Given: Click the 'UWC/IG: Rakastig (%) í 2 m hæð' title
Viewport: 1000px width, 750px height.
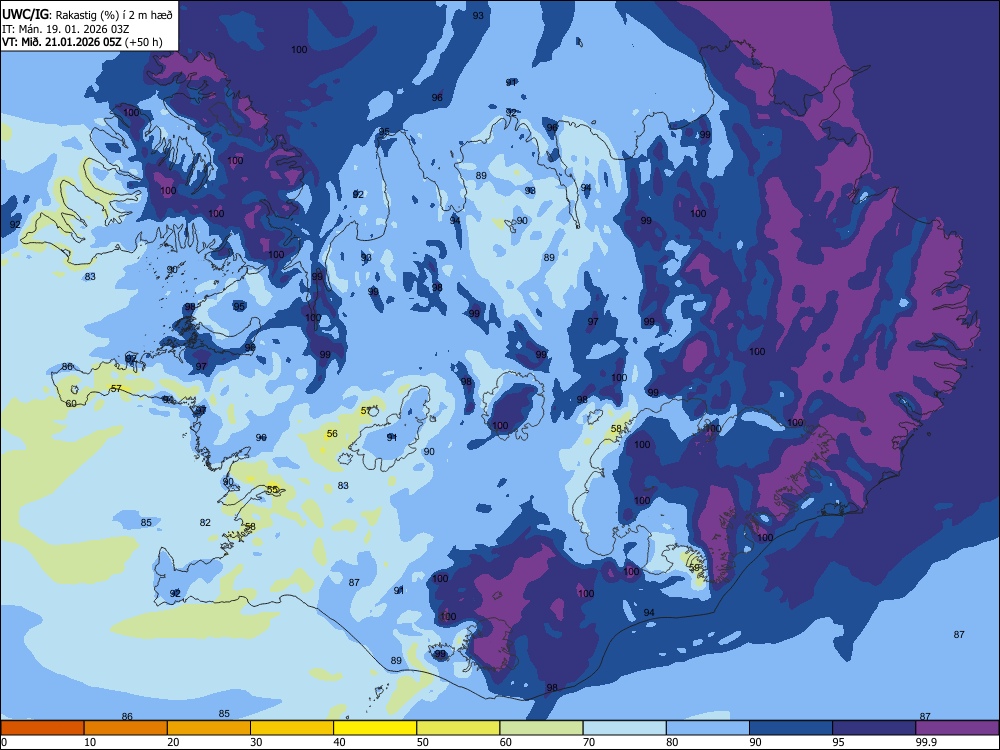Looking at the screenshot, I should point(87,15).
